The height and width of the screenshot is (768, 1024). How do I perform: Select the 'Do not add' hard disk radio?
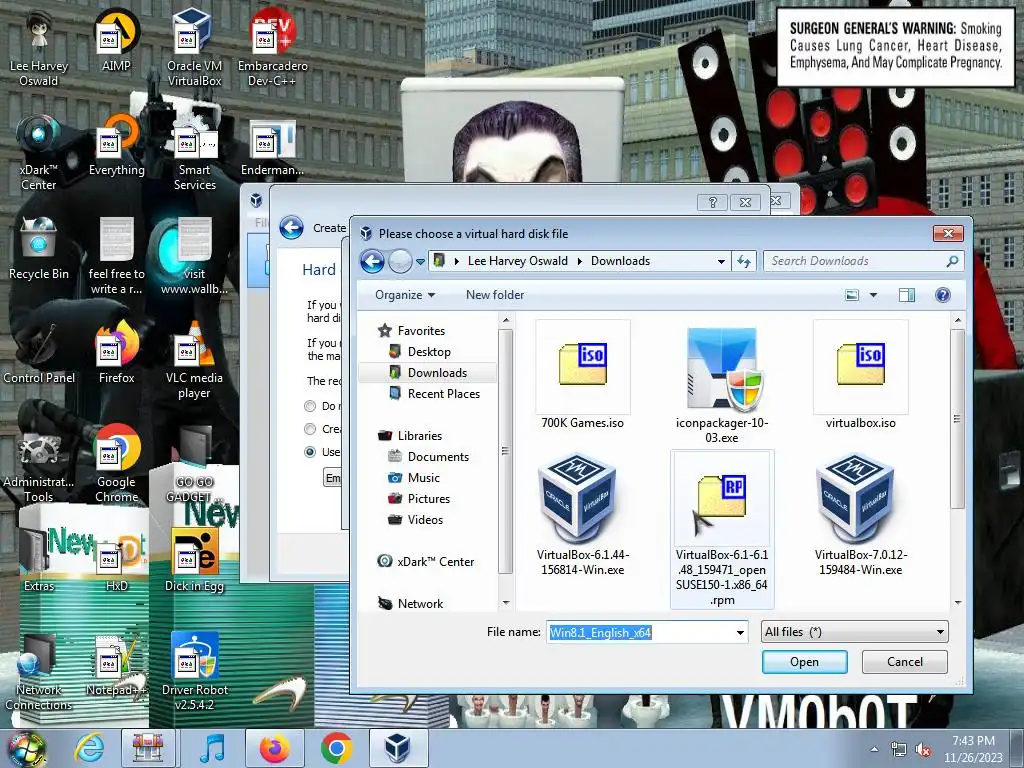click(310, 406)
